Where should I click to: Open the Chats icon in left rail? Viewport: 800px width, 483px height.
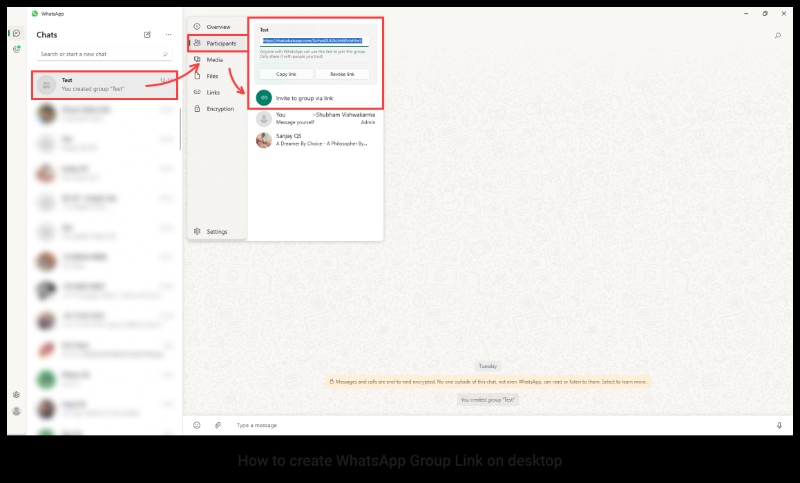pos(16,33)
